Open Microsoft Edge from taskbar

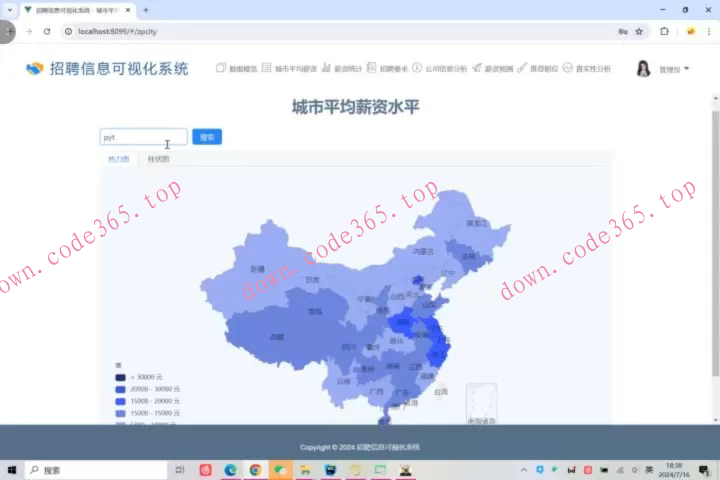point(230,470)
